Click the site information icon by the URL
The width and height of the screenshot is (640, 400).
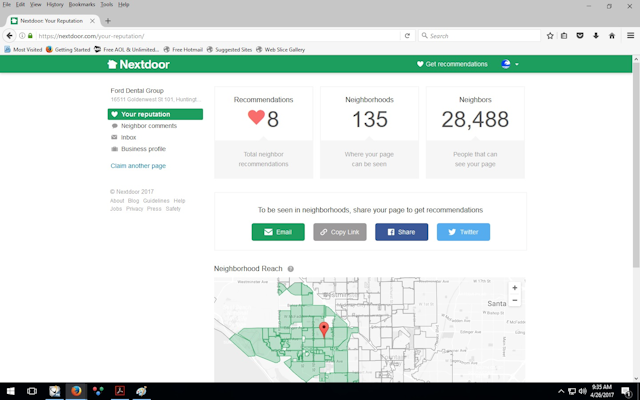click(x=22, y=36)
